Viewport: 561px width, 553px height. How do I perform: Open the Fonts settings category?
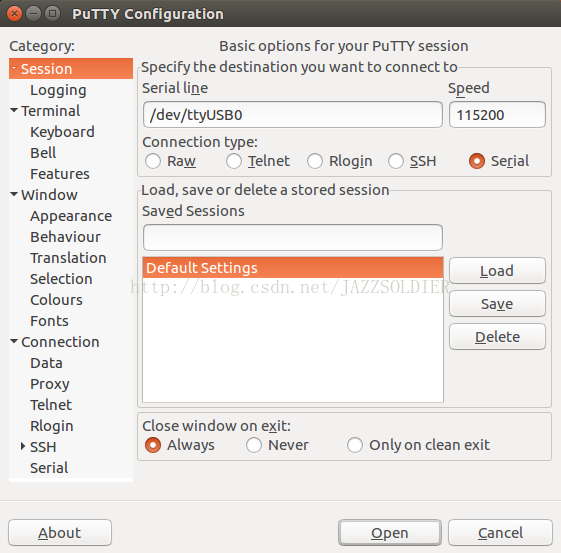(x=49, y=321)
